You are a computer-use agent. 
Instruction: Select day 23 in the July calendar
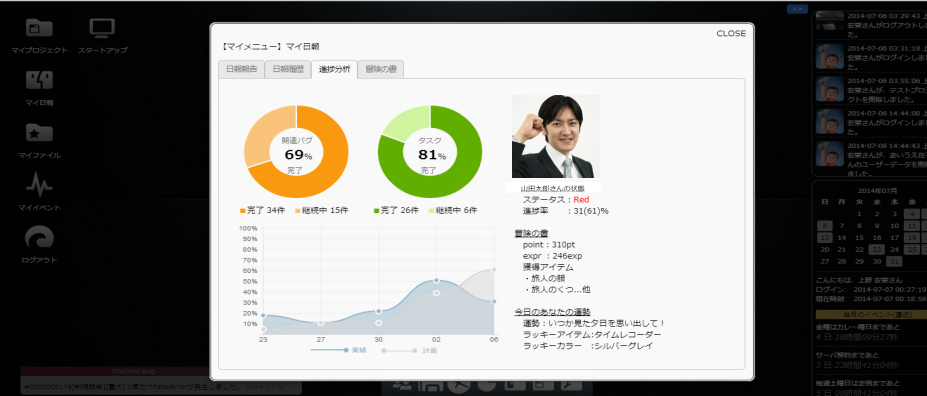point(875,250)
